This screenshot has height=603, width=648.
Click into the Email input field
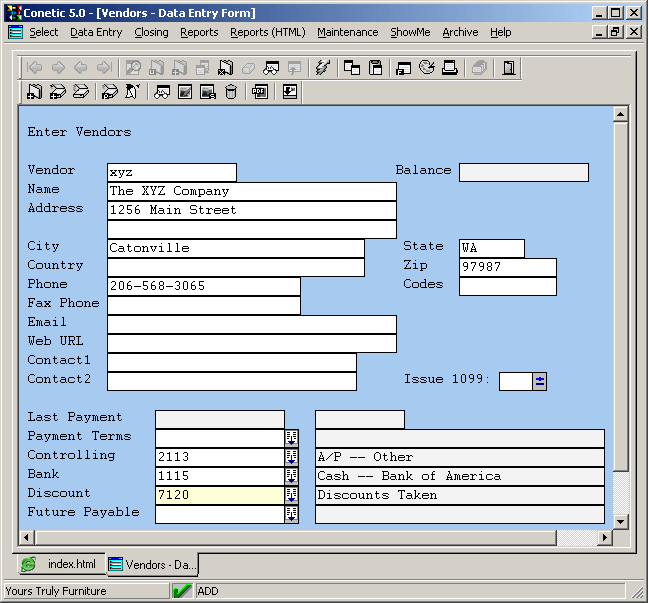coord(251,324)
